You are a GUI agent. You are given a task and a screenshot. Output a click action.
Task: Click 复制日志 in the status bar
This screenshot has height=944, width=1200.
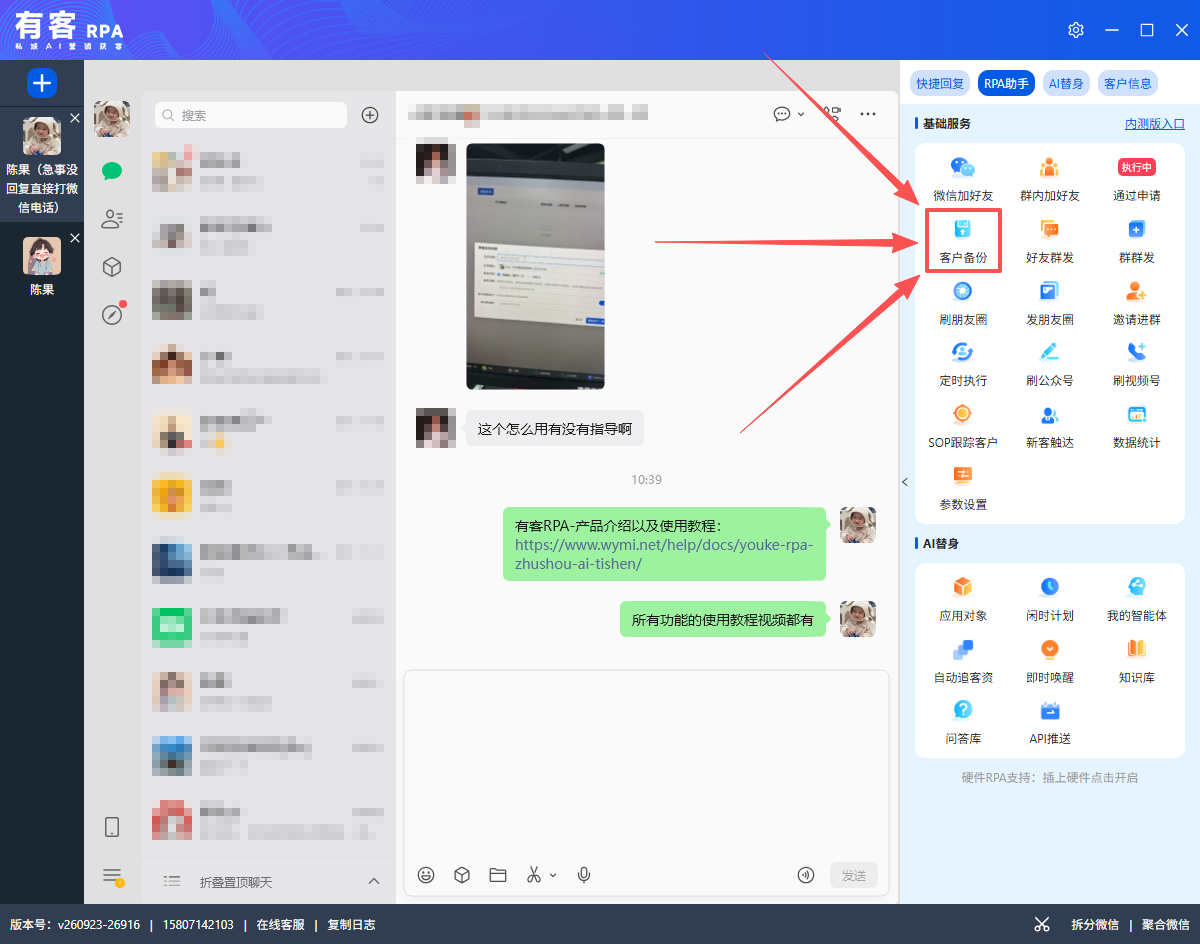click(x=352, y=925)
